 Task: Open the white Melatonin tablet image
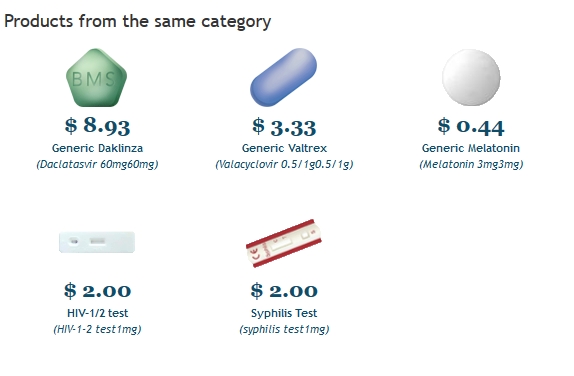(x=471, y=78)
